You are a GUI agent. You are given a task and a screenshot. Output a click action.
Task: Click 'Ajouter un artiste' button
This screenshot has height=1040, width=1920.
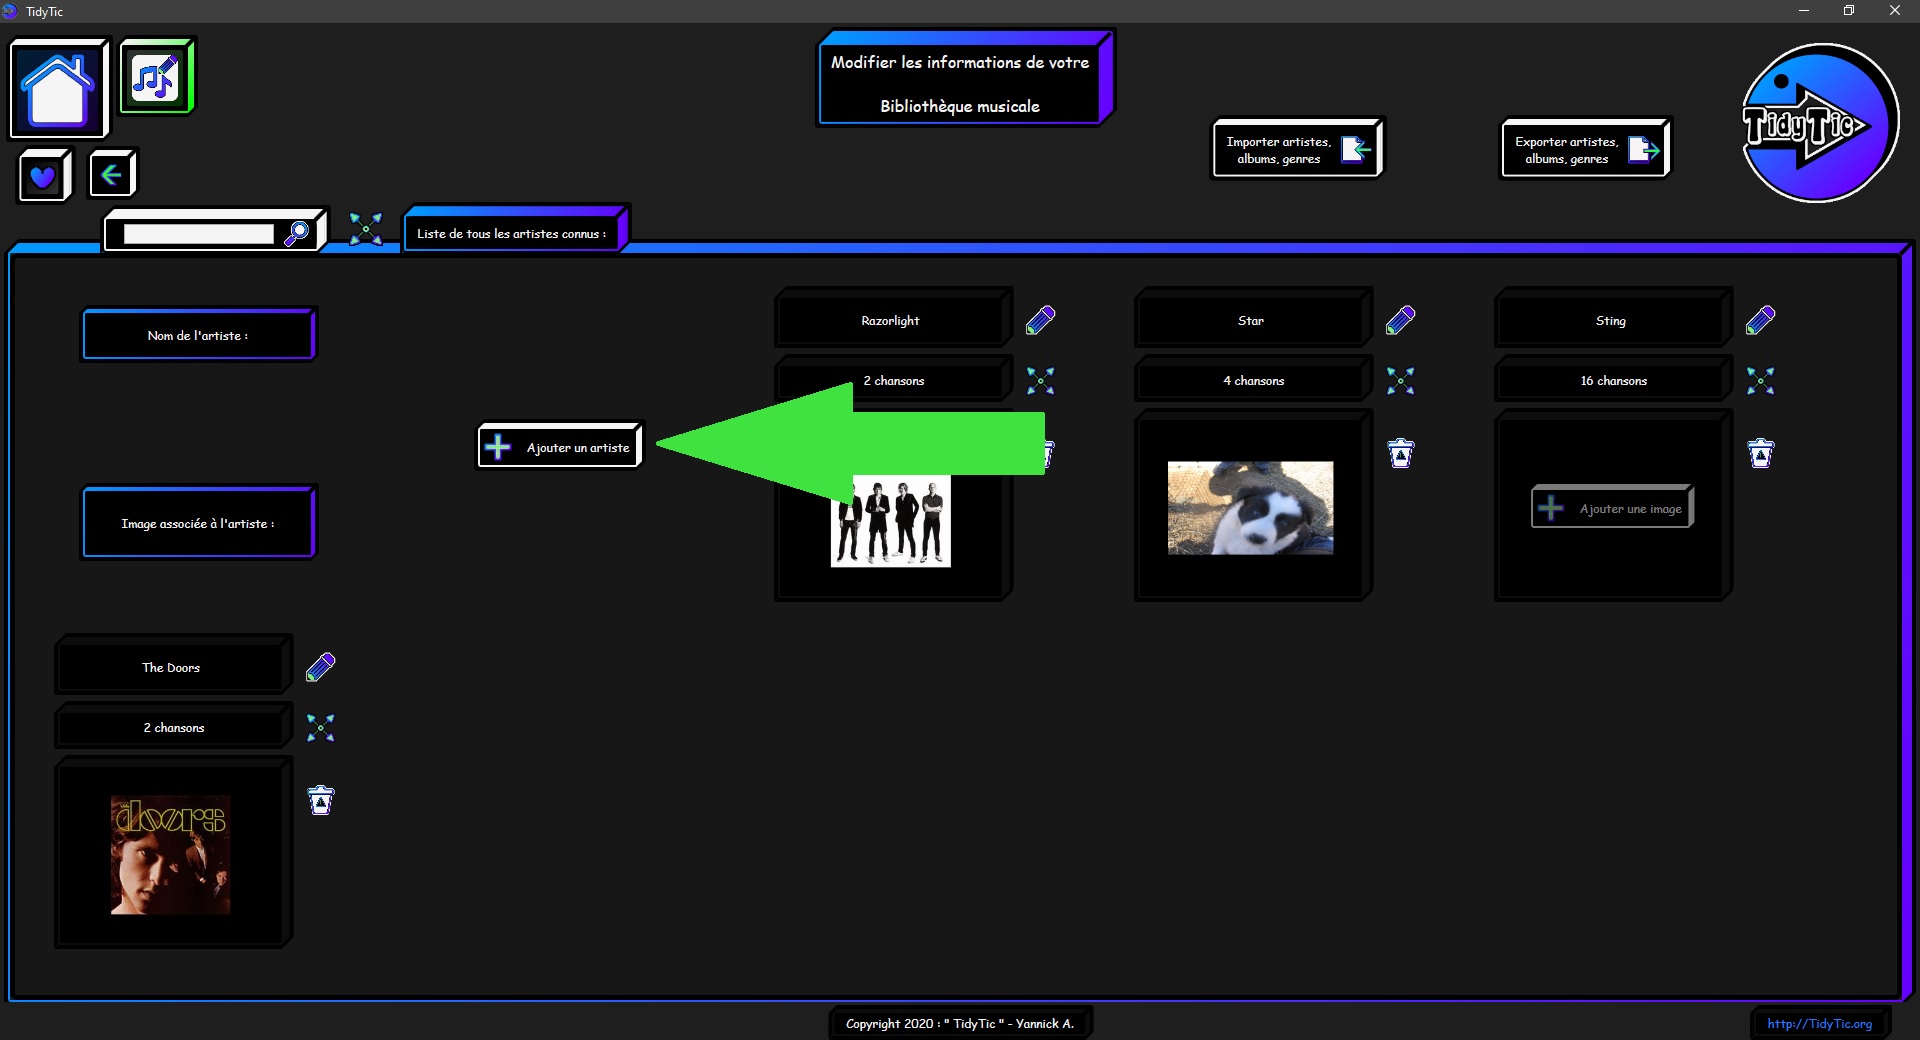click(x=559, y=447)
